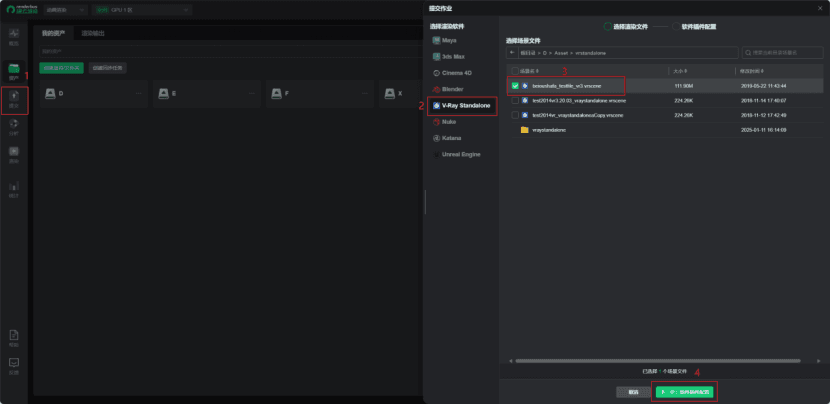Viewport: 830px width, 404px height.
Task: Check test2014vr3.20.03_vraystandalone.vrscene checkbox
Action: point(515,100)
